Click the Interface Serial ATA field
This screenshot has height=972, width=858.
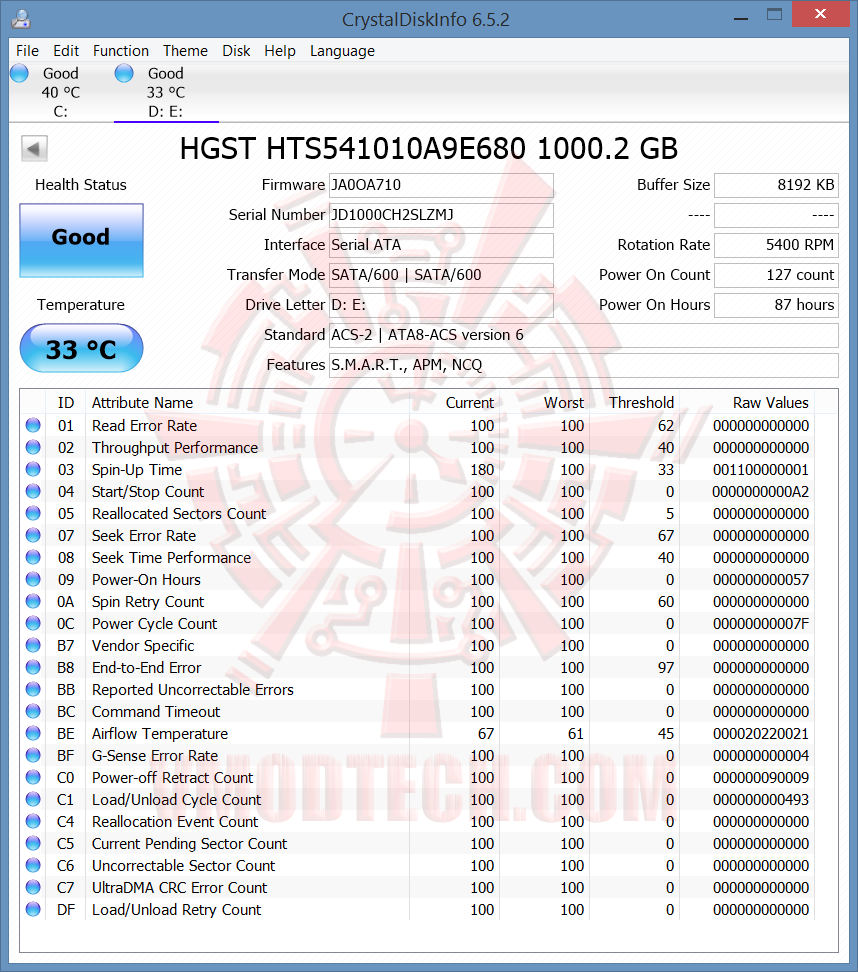coord(441,245)
